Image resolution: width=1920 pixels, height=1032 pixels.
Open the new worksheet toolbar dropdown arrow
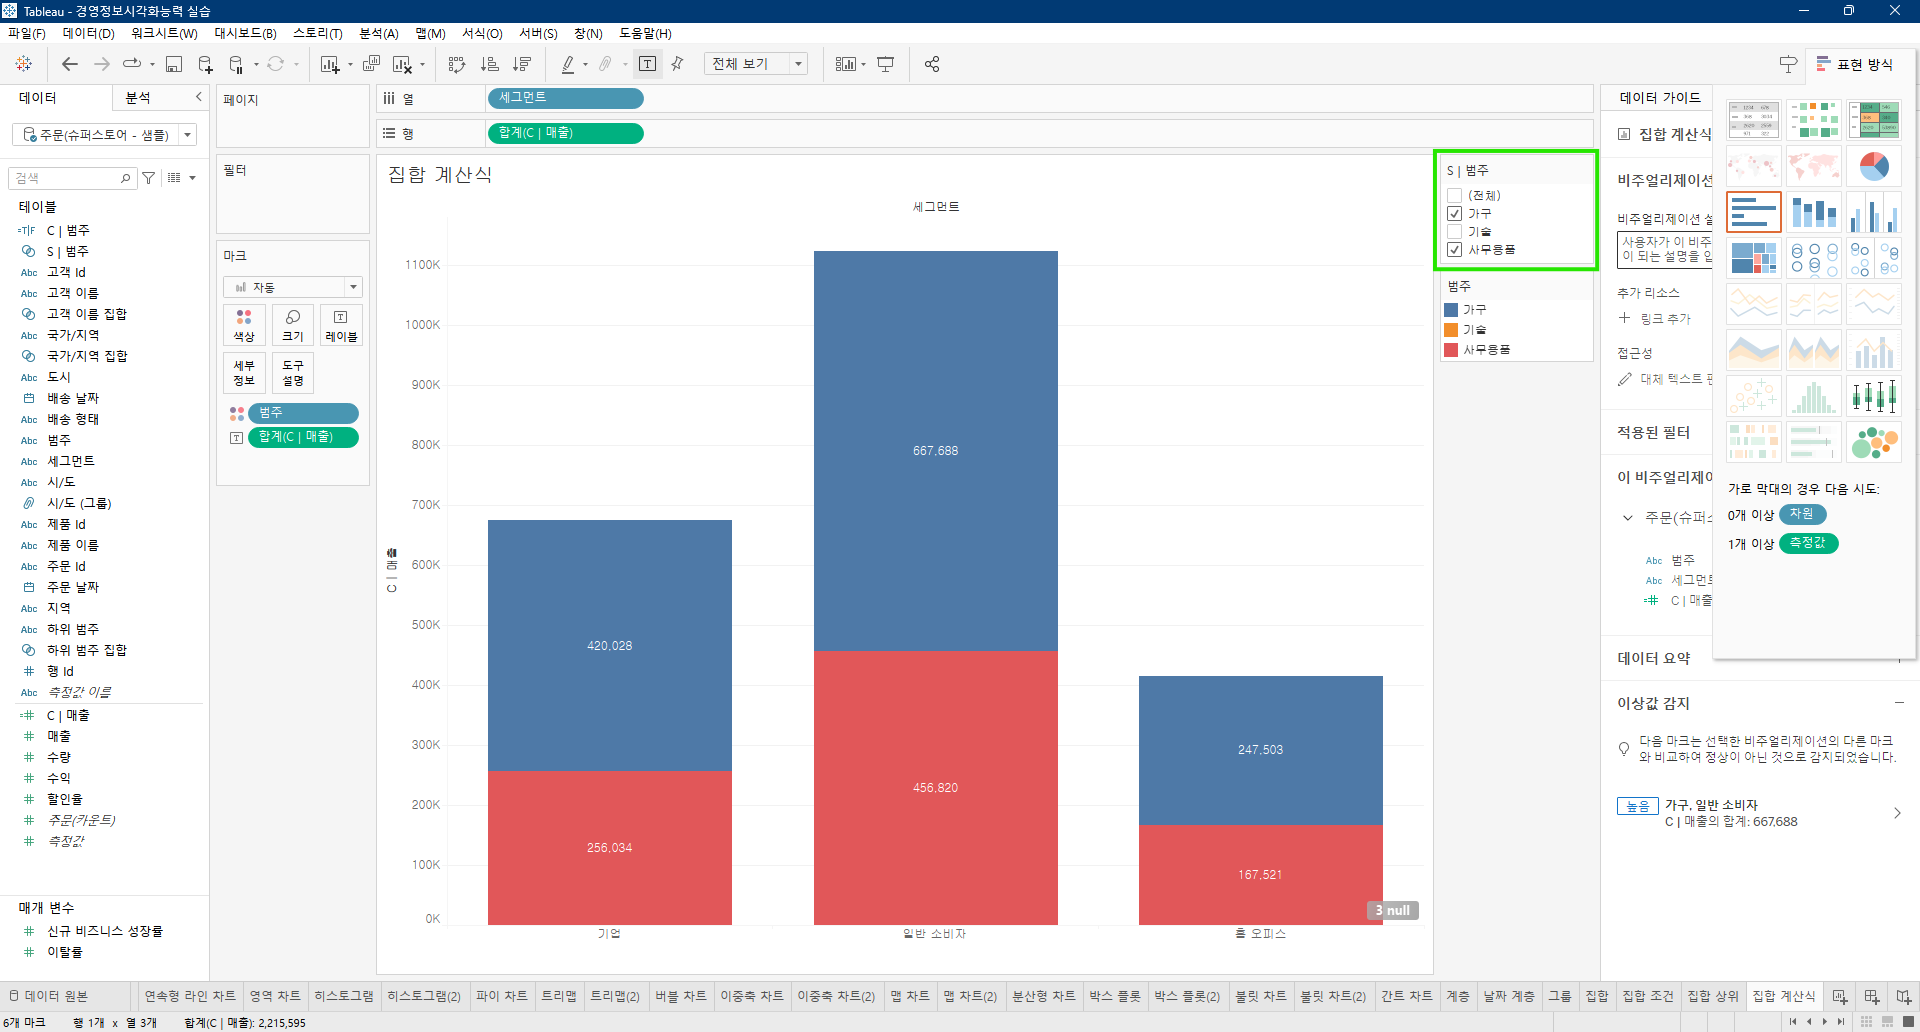[350, 65]
